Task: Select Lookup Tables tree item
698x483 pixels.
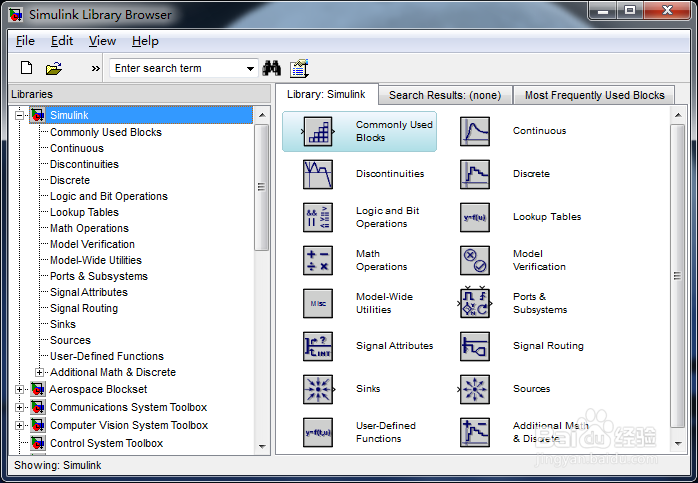Action: coord(84,212)
